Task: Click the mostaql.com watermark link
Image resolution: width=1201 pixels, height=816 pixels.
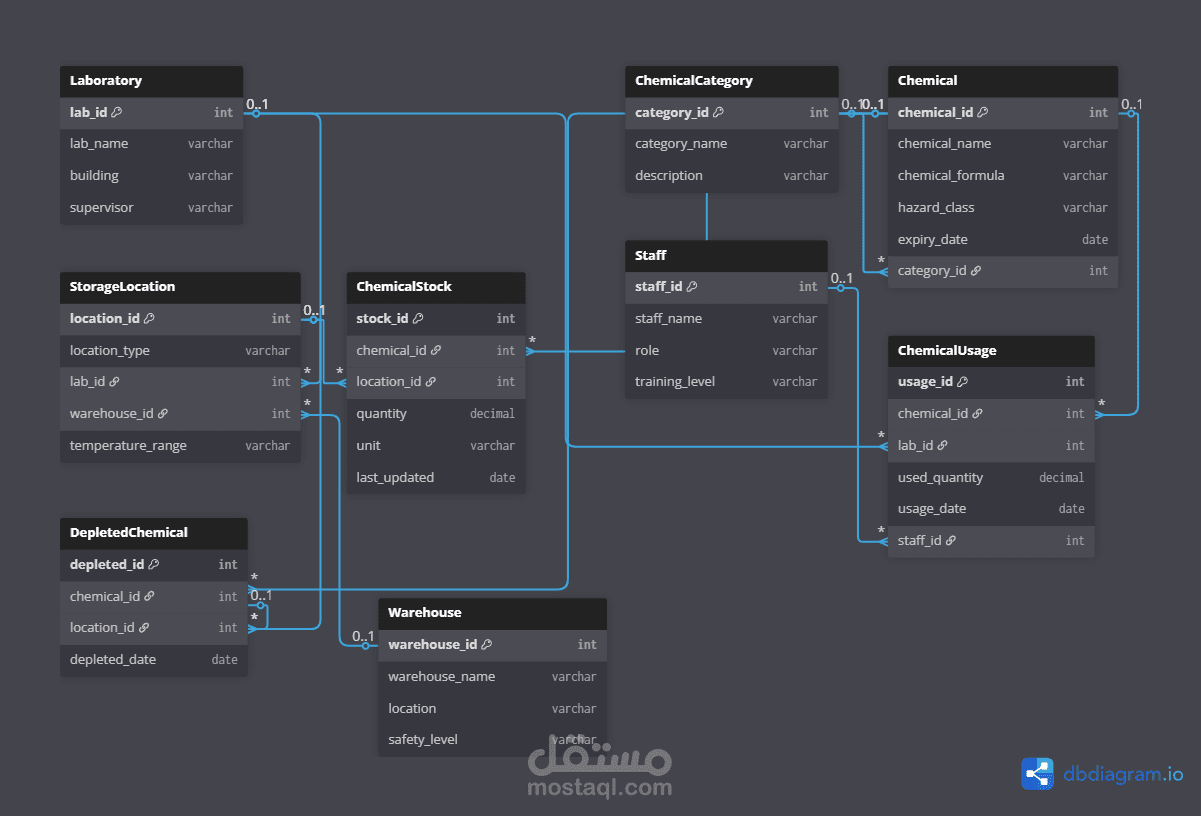Action: 600,787
